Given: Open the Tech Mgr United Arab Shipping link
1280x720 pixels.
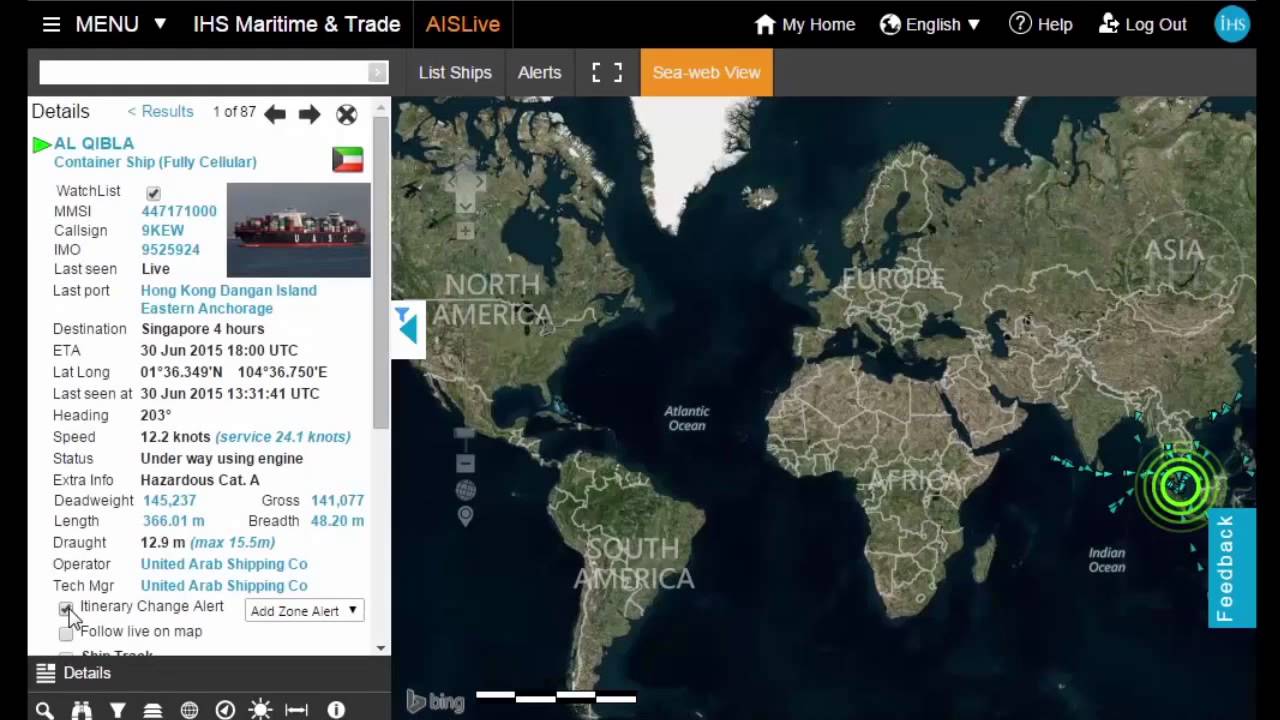Looking at the screenshot, I should (224, 585).
